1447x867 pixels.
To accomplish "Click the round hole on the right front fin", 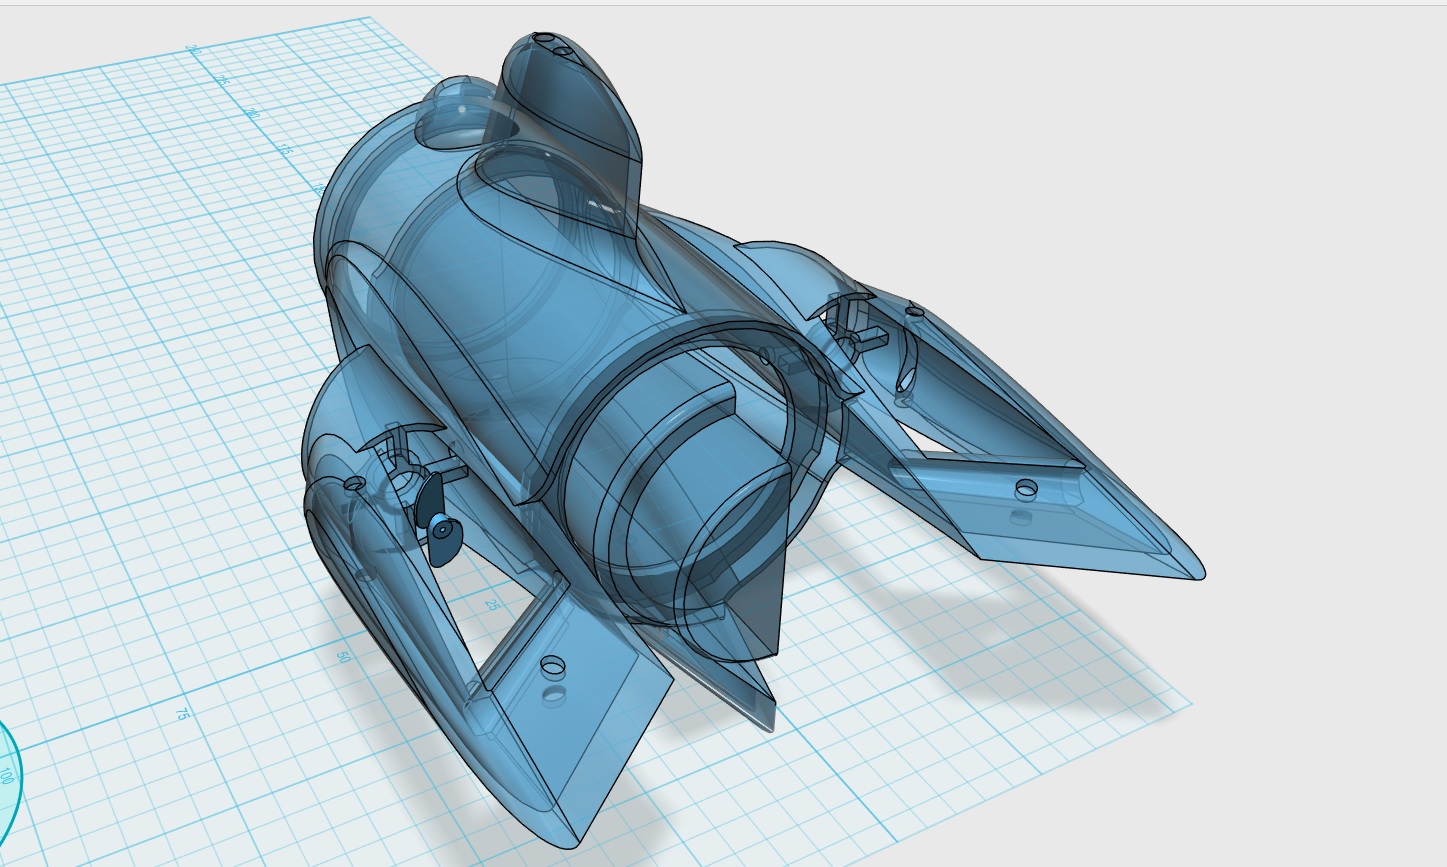I will point(1026,489).
